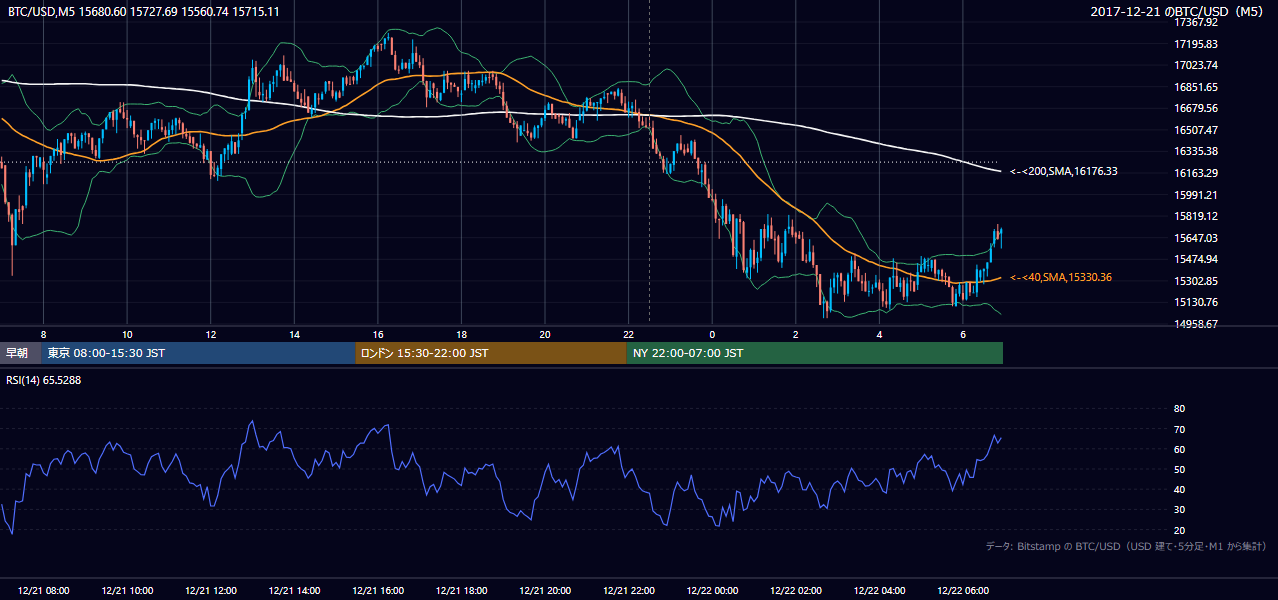Click price axis value 17195.83
The height and width of the screenshot is (600, 1278).
(x=1195, y=44)
